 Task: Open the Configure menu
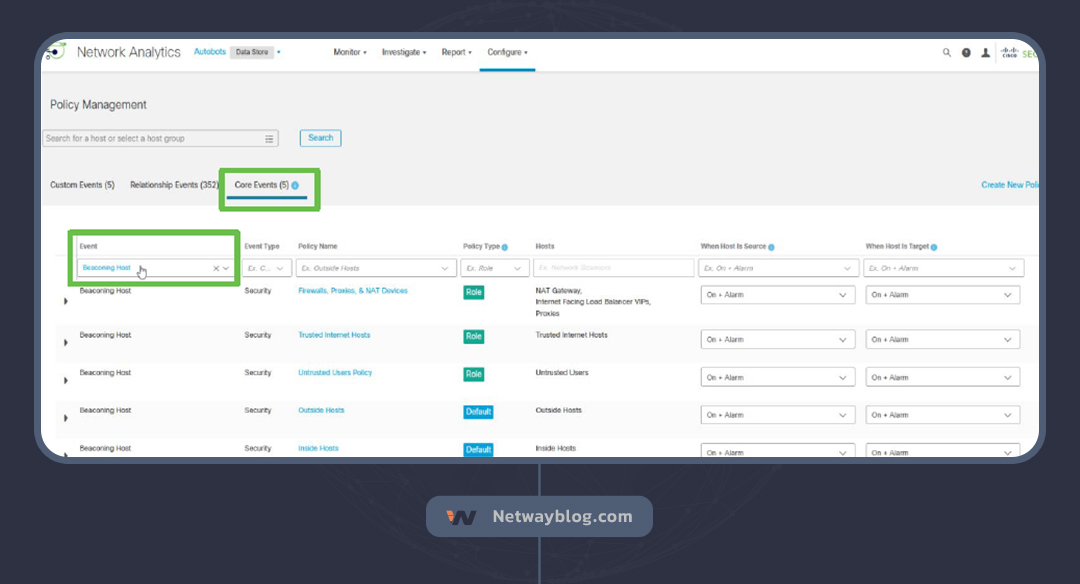[x=507, y=52]
